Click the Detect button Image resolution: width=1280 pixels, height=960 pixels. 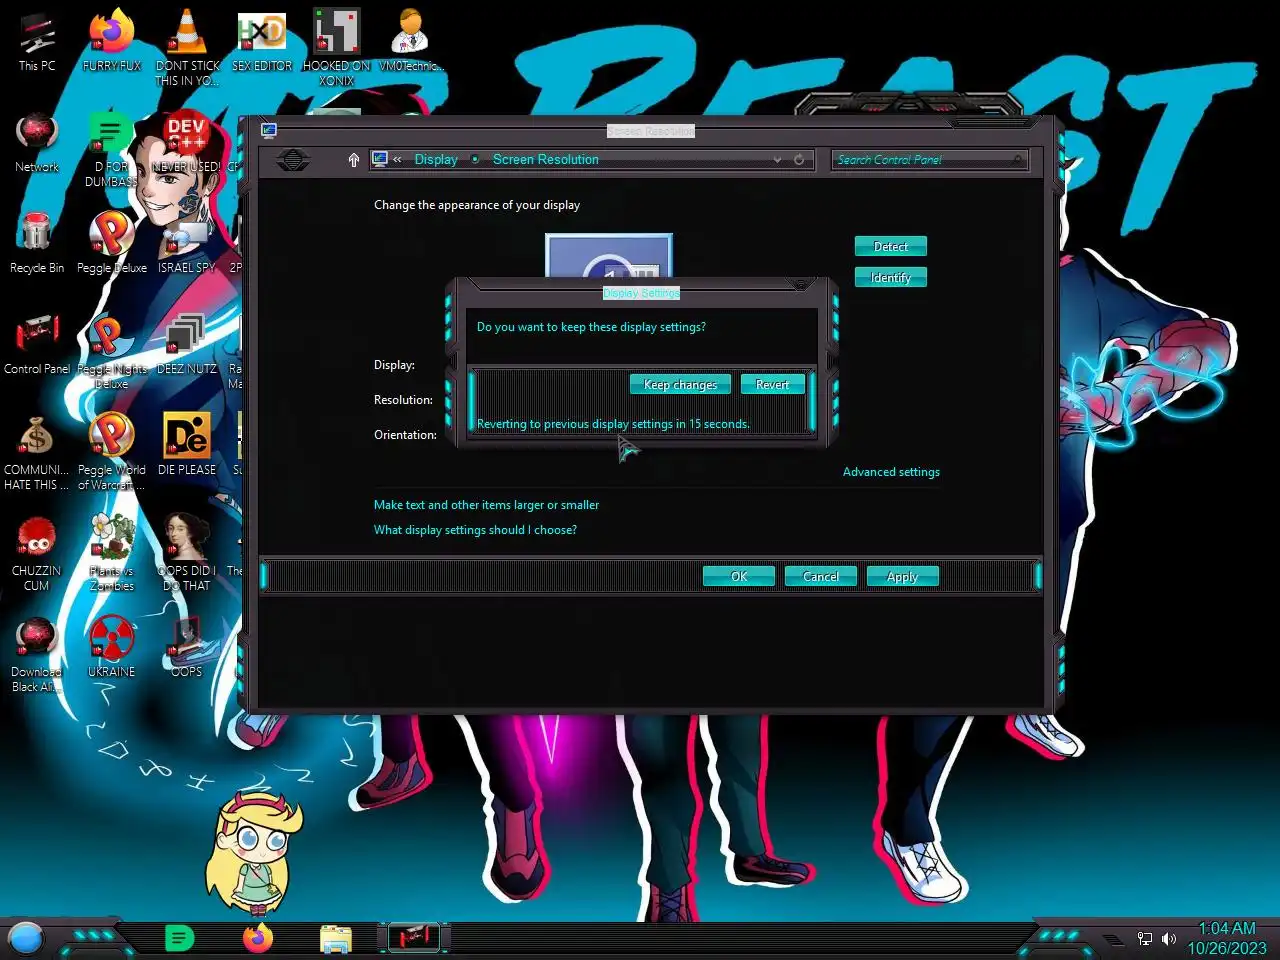(890, 246)
